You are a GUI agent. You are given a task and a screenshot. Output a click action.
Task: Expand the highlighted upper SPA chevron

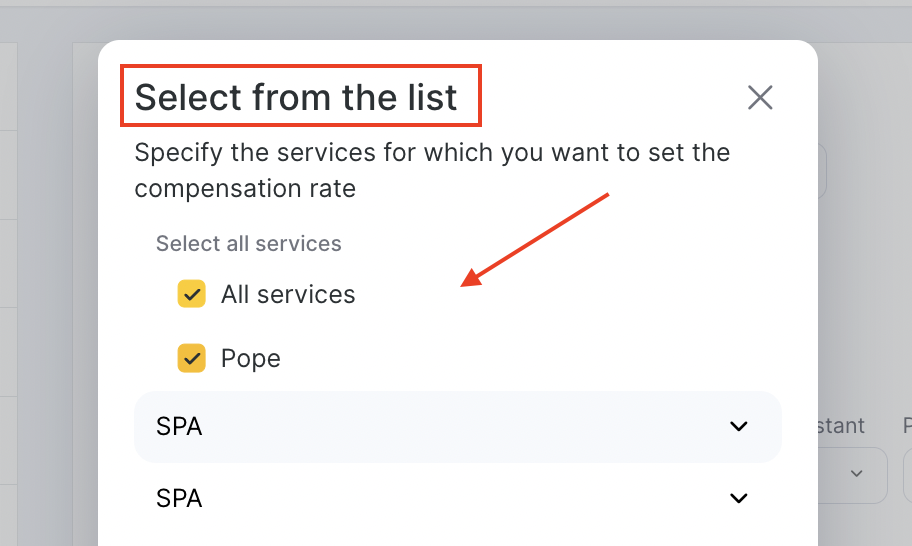pos(739,427)
